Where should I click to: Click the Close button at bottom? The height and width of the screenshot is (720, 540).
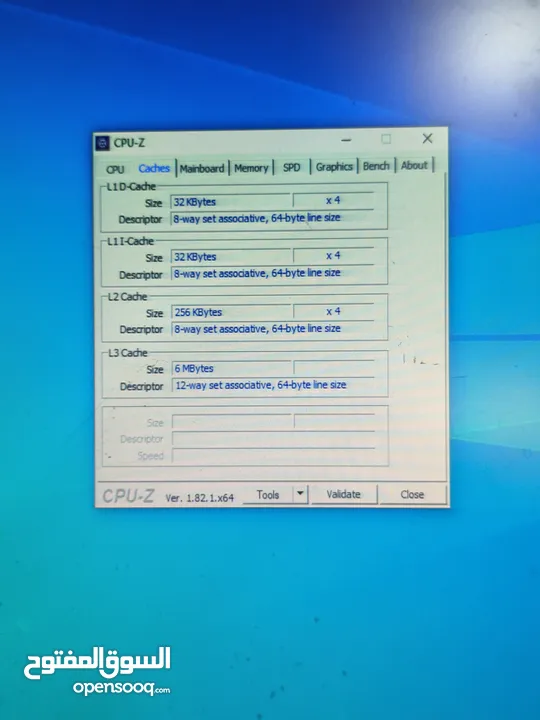coord(412,495)
